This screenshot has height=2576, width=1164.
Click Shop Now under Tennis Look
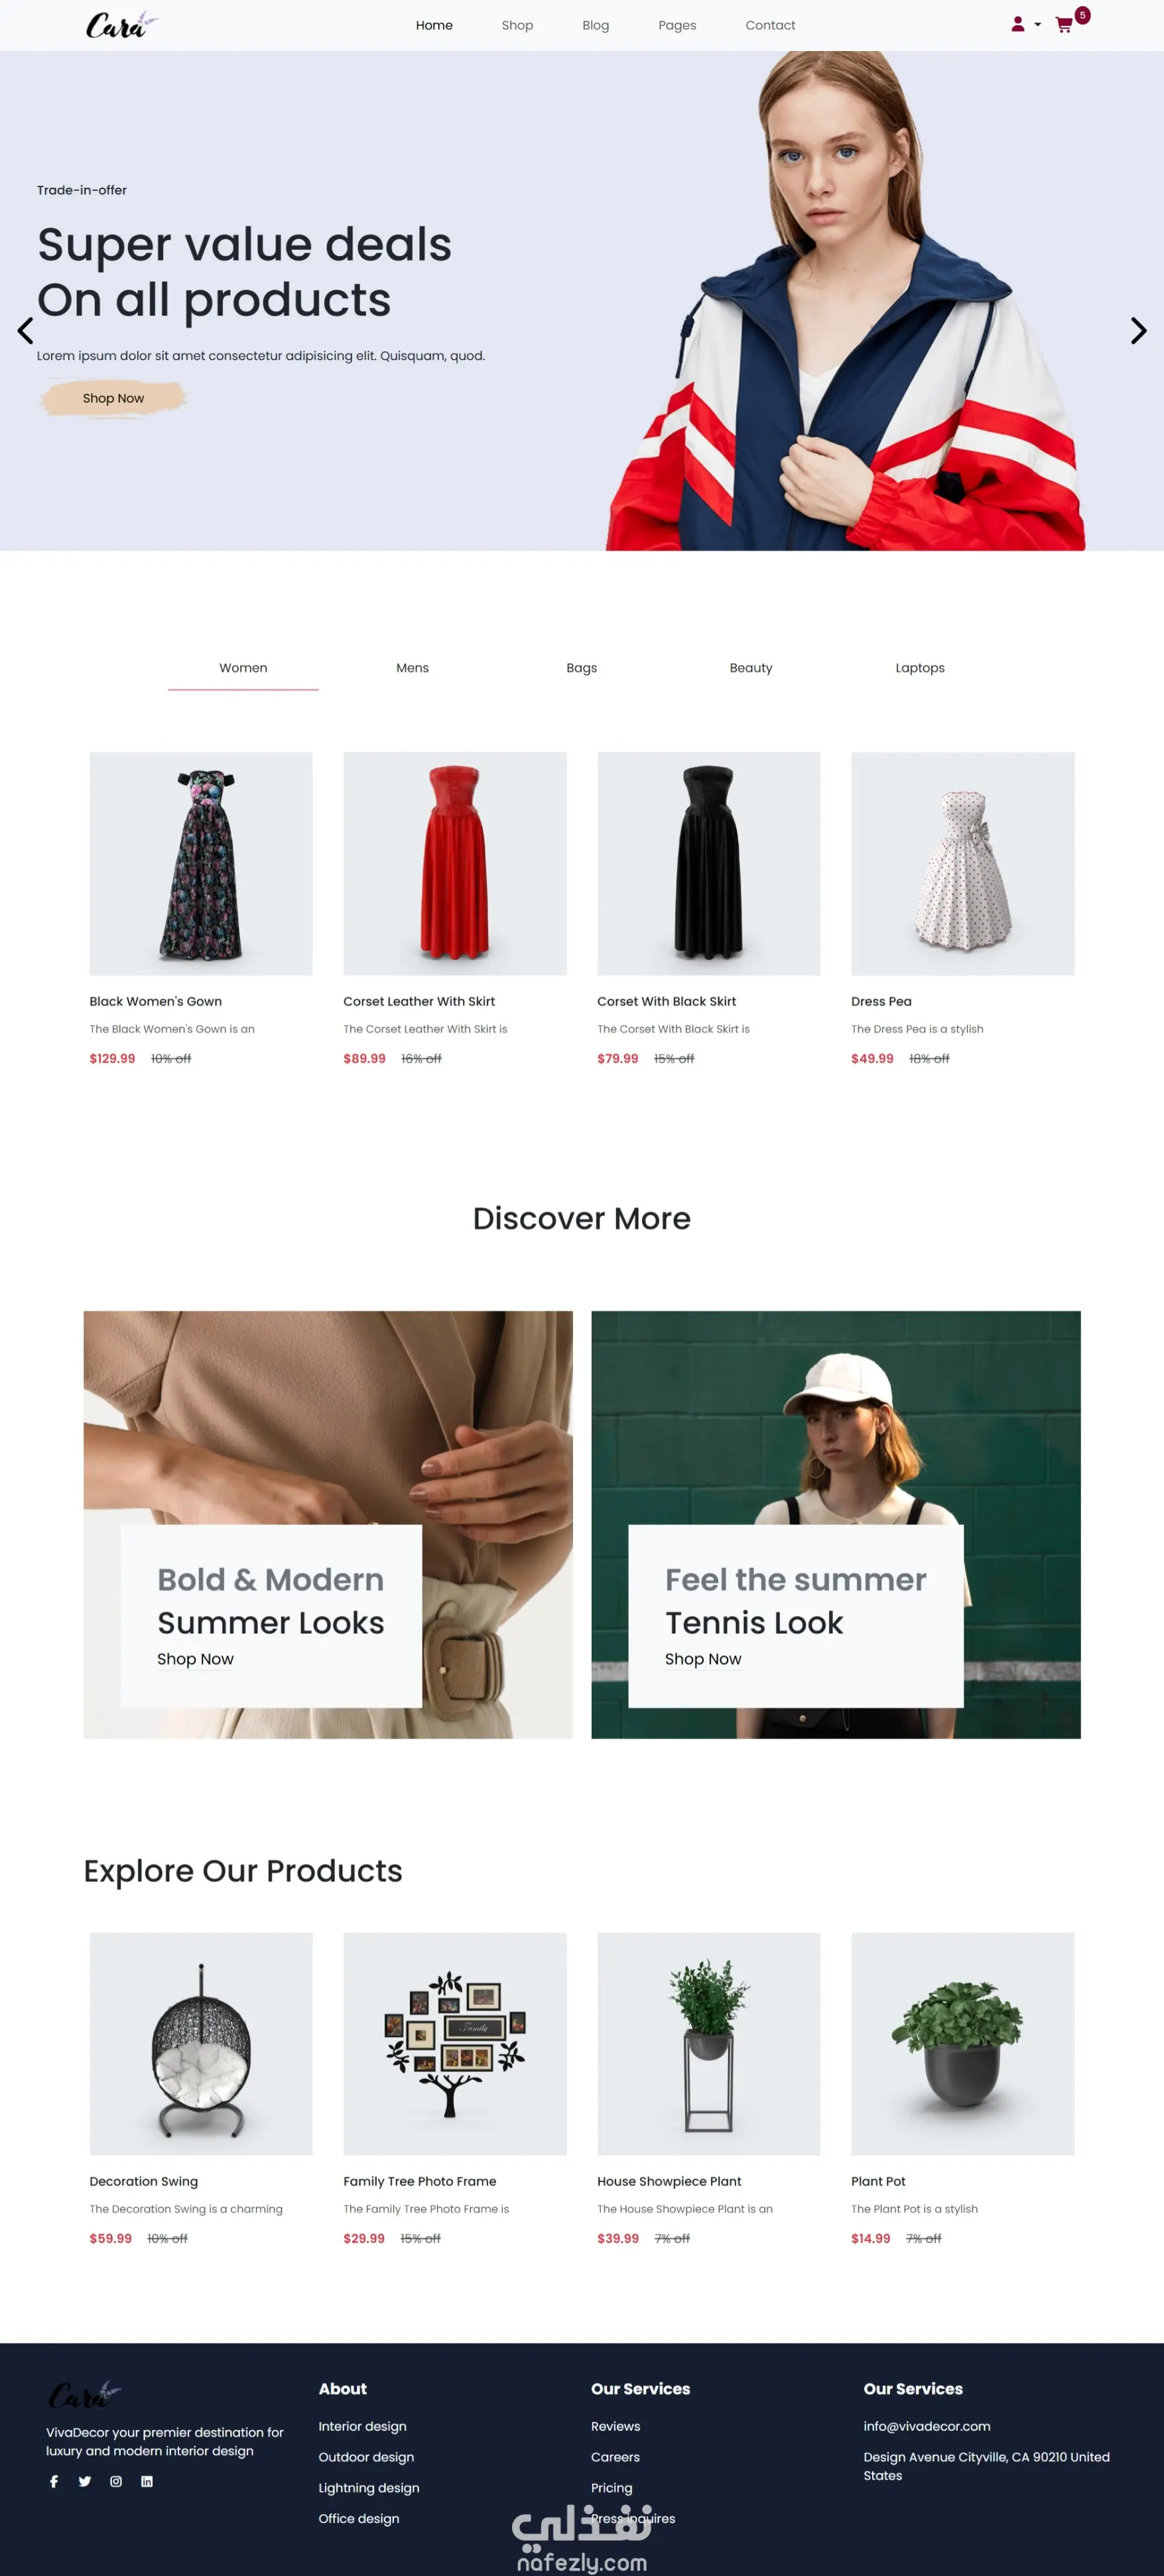(703, 1659)
